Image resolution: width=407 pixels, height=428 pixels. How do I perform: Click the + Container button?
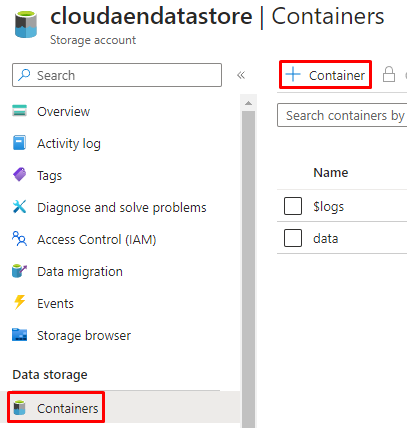(x=325, y=75)
